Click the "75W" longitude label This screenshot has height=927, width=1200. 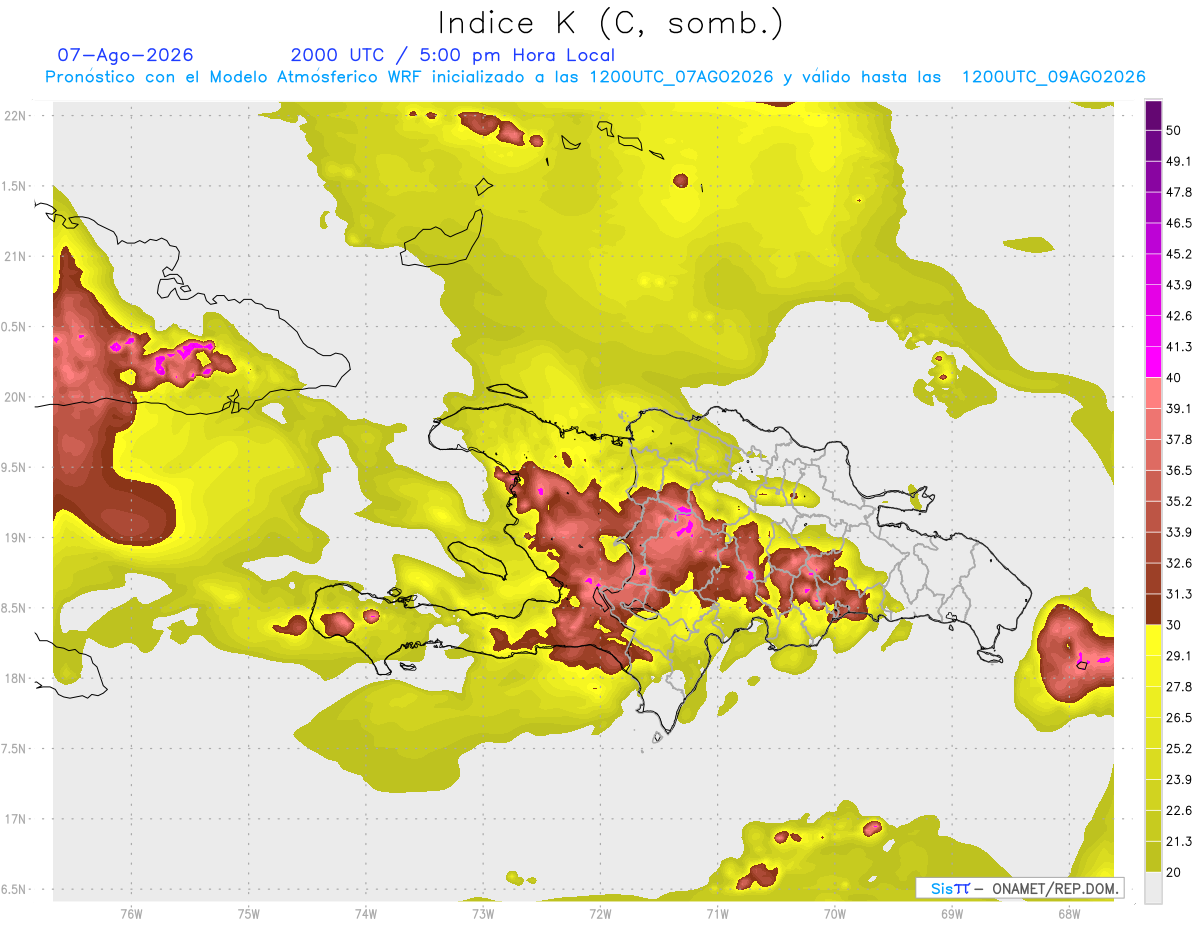coord(249,914)
